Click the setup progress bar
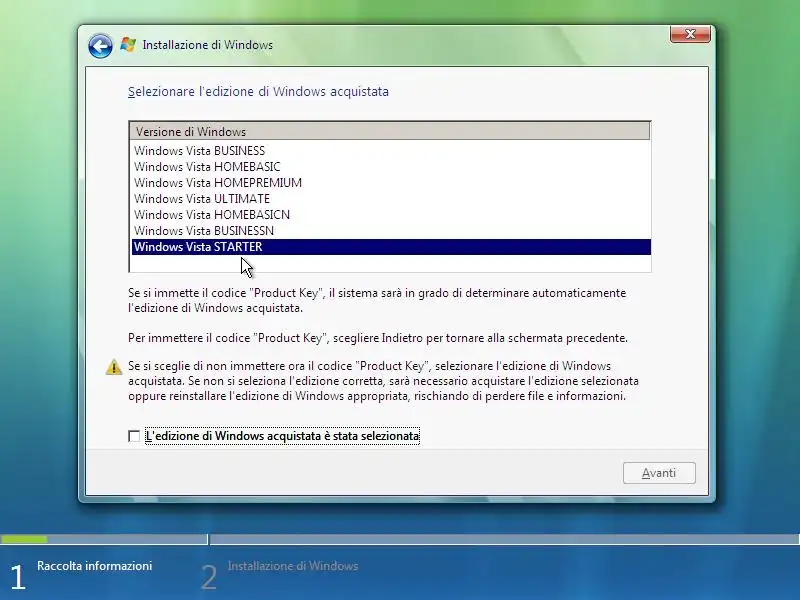Image resolution: width=800 pixels, height=600 pixels. click(400, 539)
